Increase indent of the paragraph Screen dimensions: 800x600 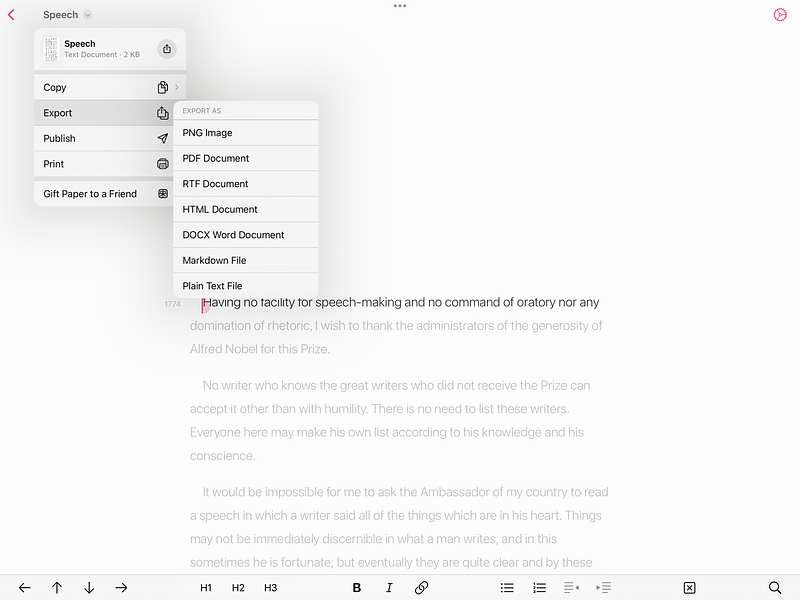[x=604, y=588]
